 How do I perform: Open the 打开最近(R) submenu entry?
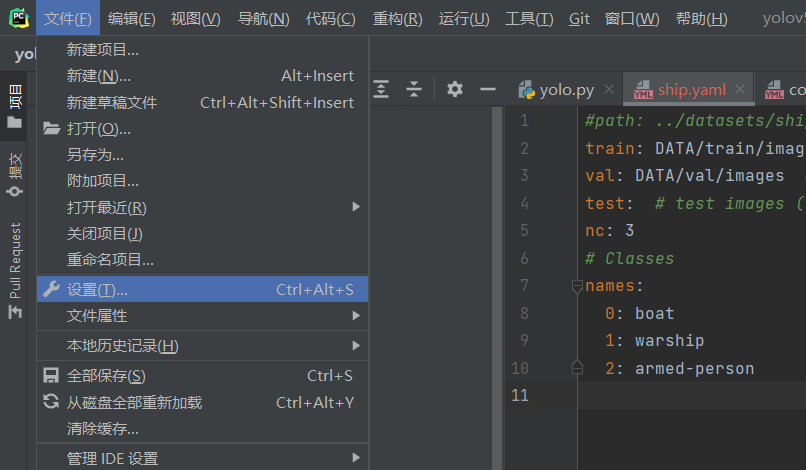[203, 207]
